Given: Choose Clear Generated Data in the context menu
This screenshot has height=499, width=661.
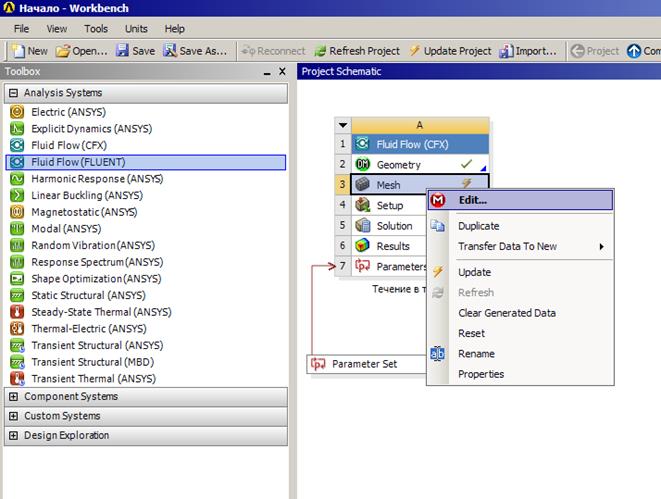Looking at the screenshot, I should (506, 313).
